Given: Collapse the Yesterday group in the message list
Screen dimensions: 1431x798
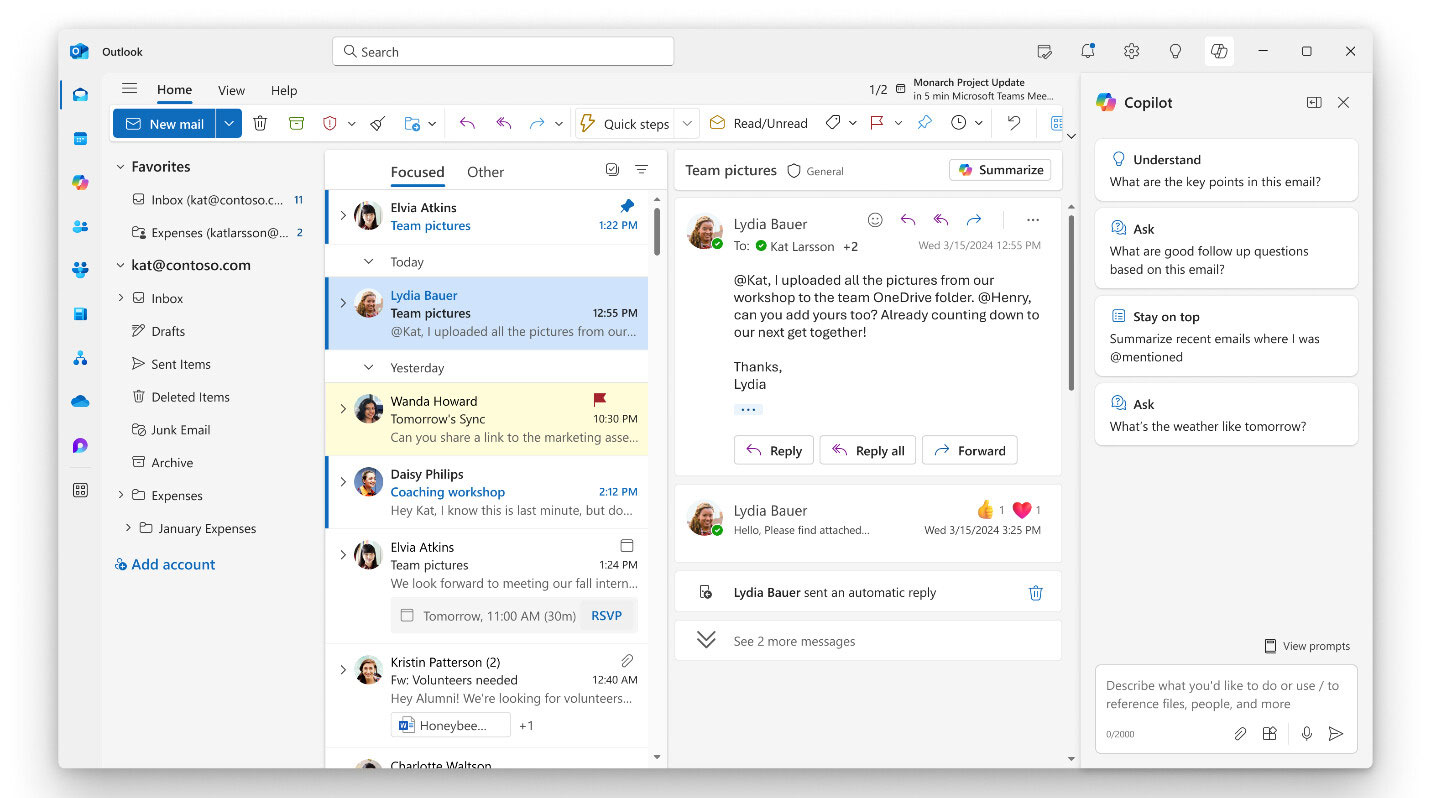Looking at the screenshot, I should pyautogui.click(x=369, y=368).
